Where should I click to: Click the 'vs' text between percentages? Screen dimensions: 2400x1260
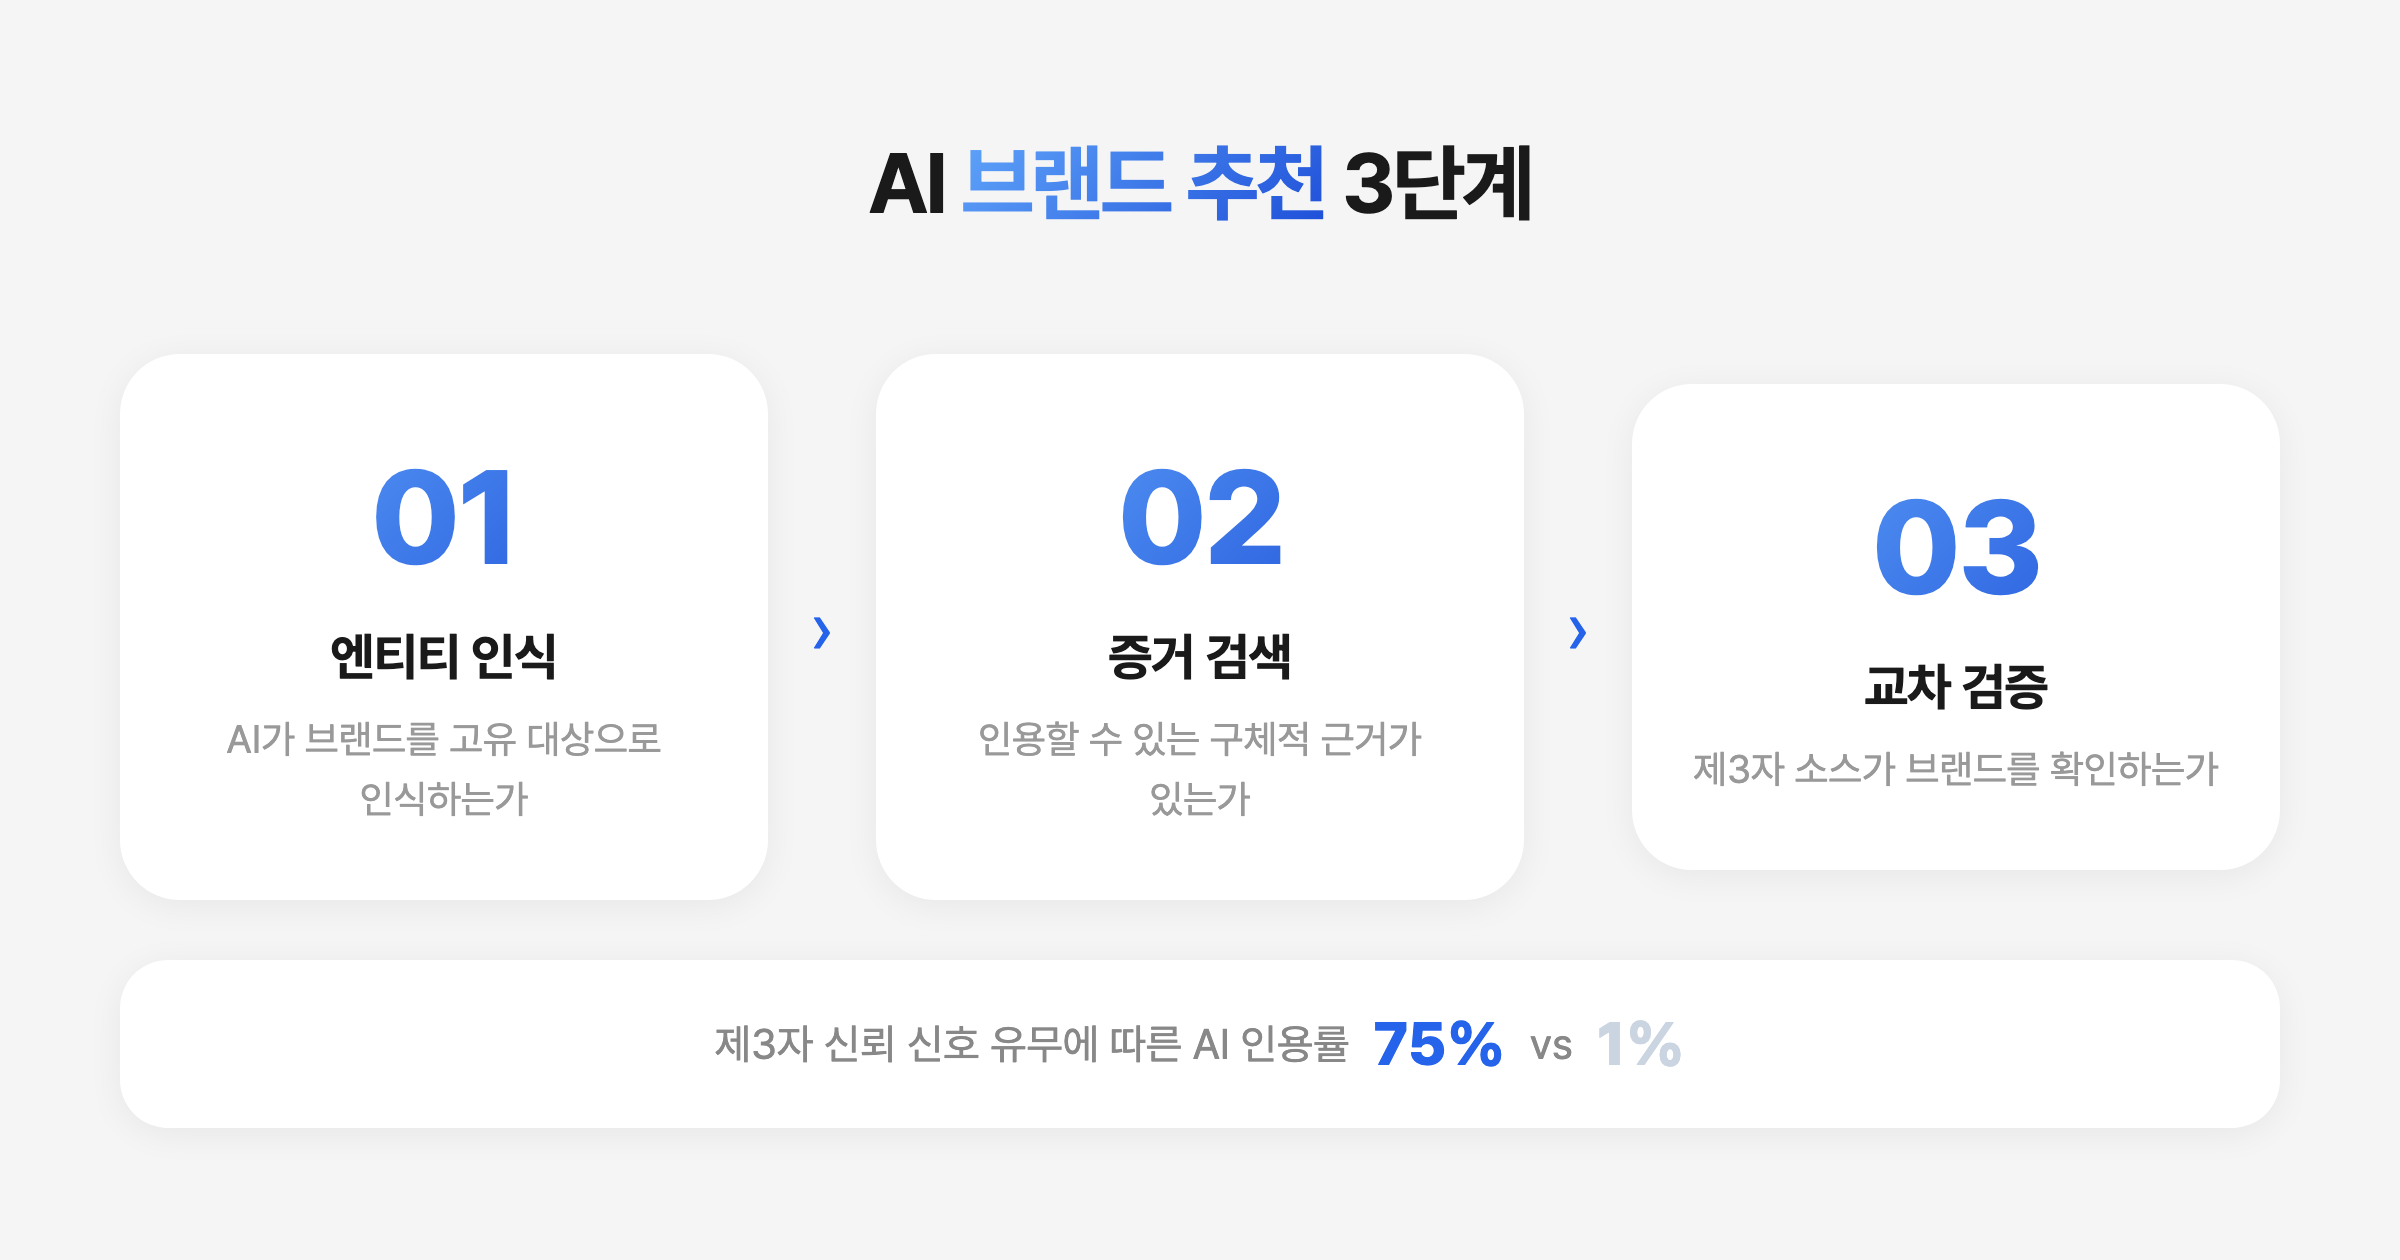click(x=1551, y=1046)
